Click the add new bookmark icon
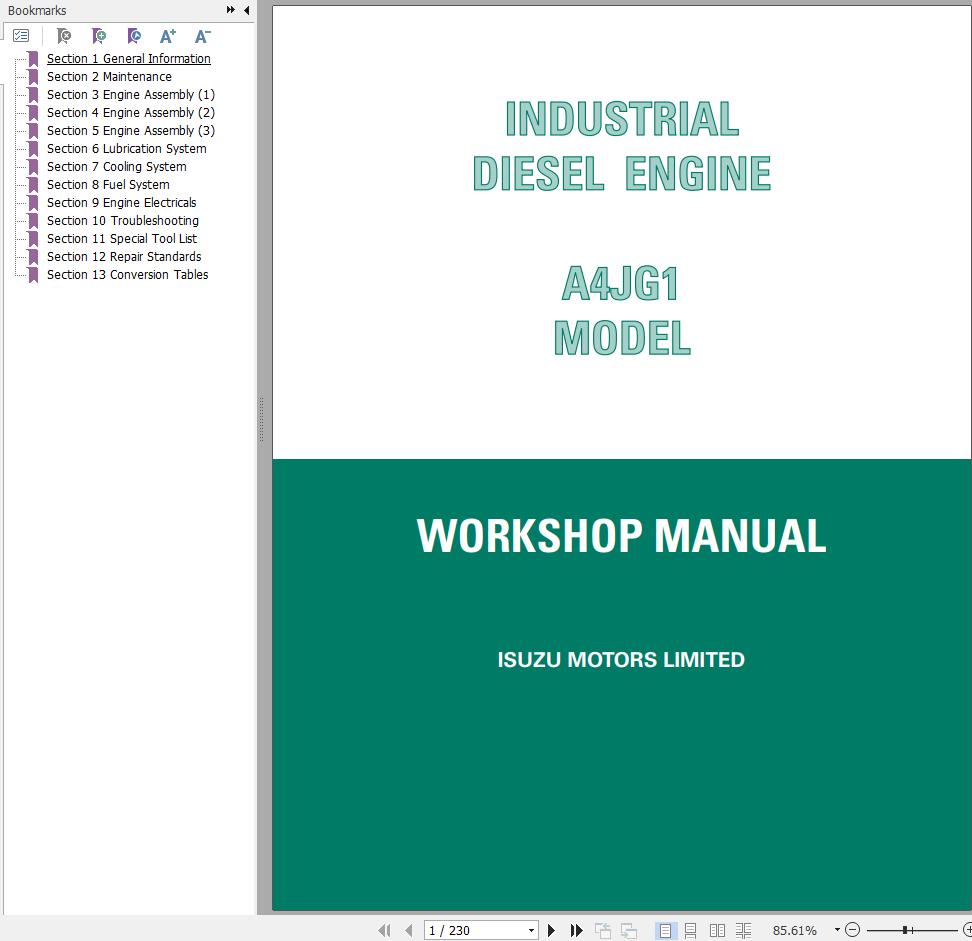The width and height of the screenshot is (972, 941). (x=99, y=36)
